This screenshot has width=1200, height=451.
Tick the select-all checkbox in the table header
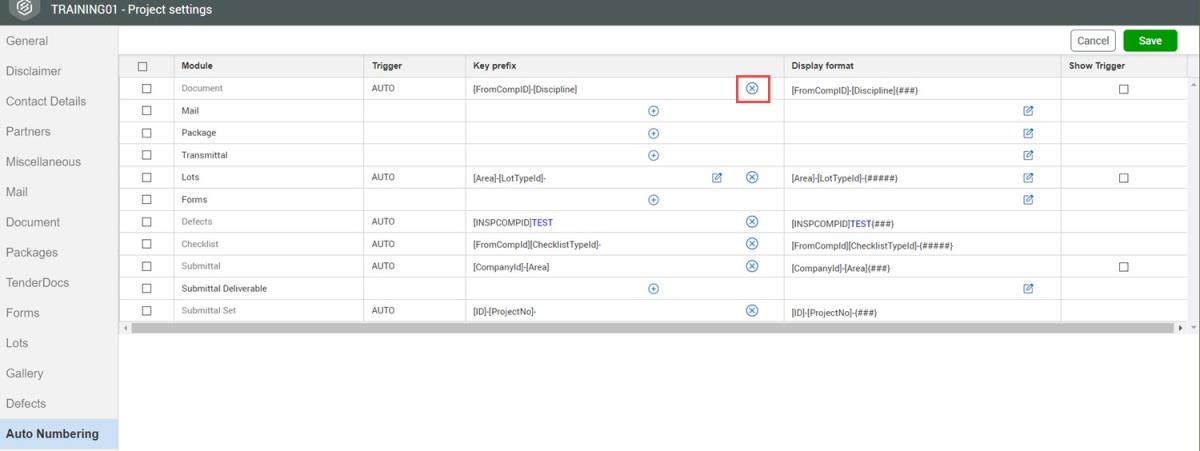click(143, 67)
